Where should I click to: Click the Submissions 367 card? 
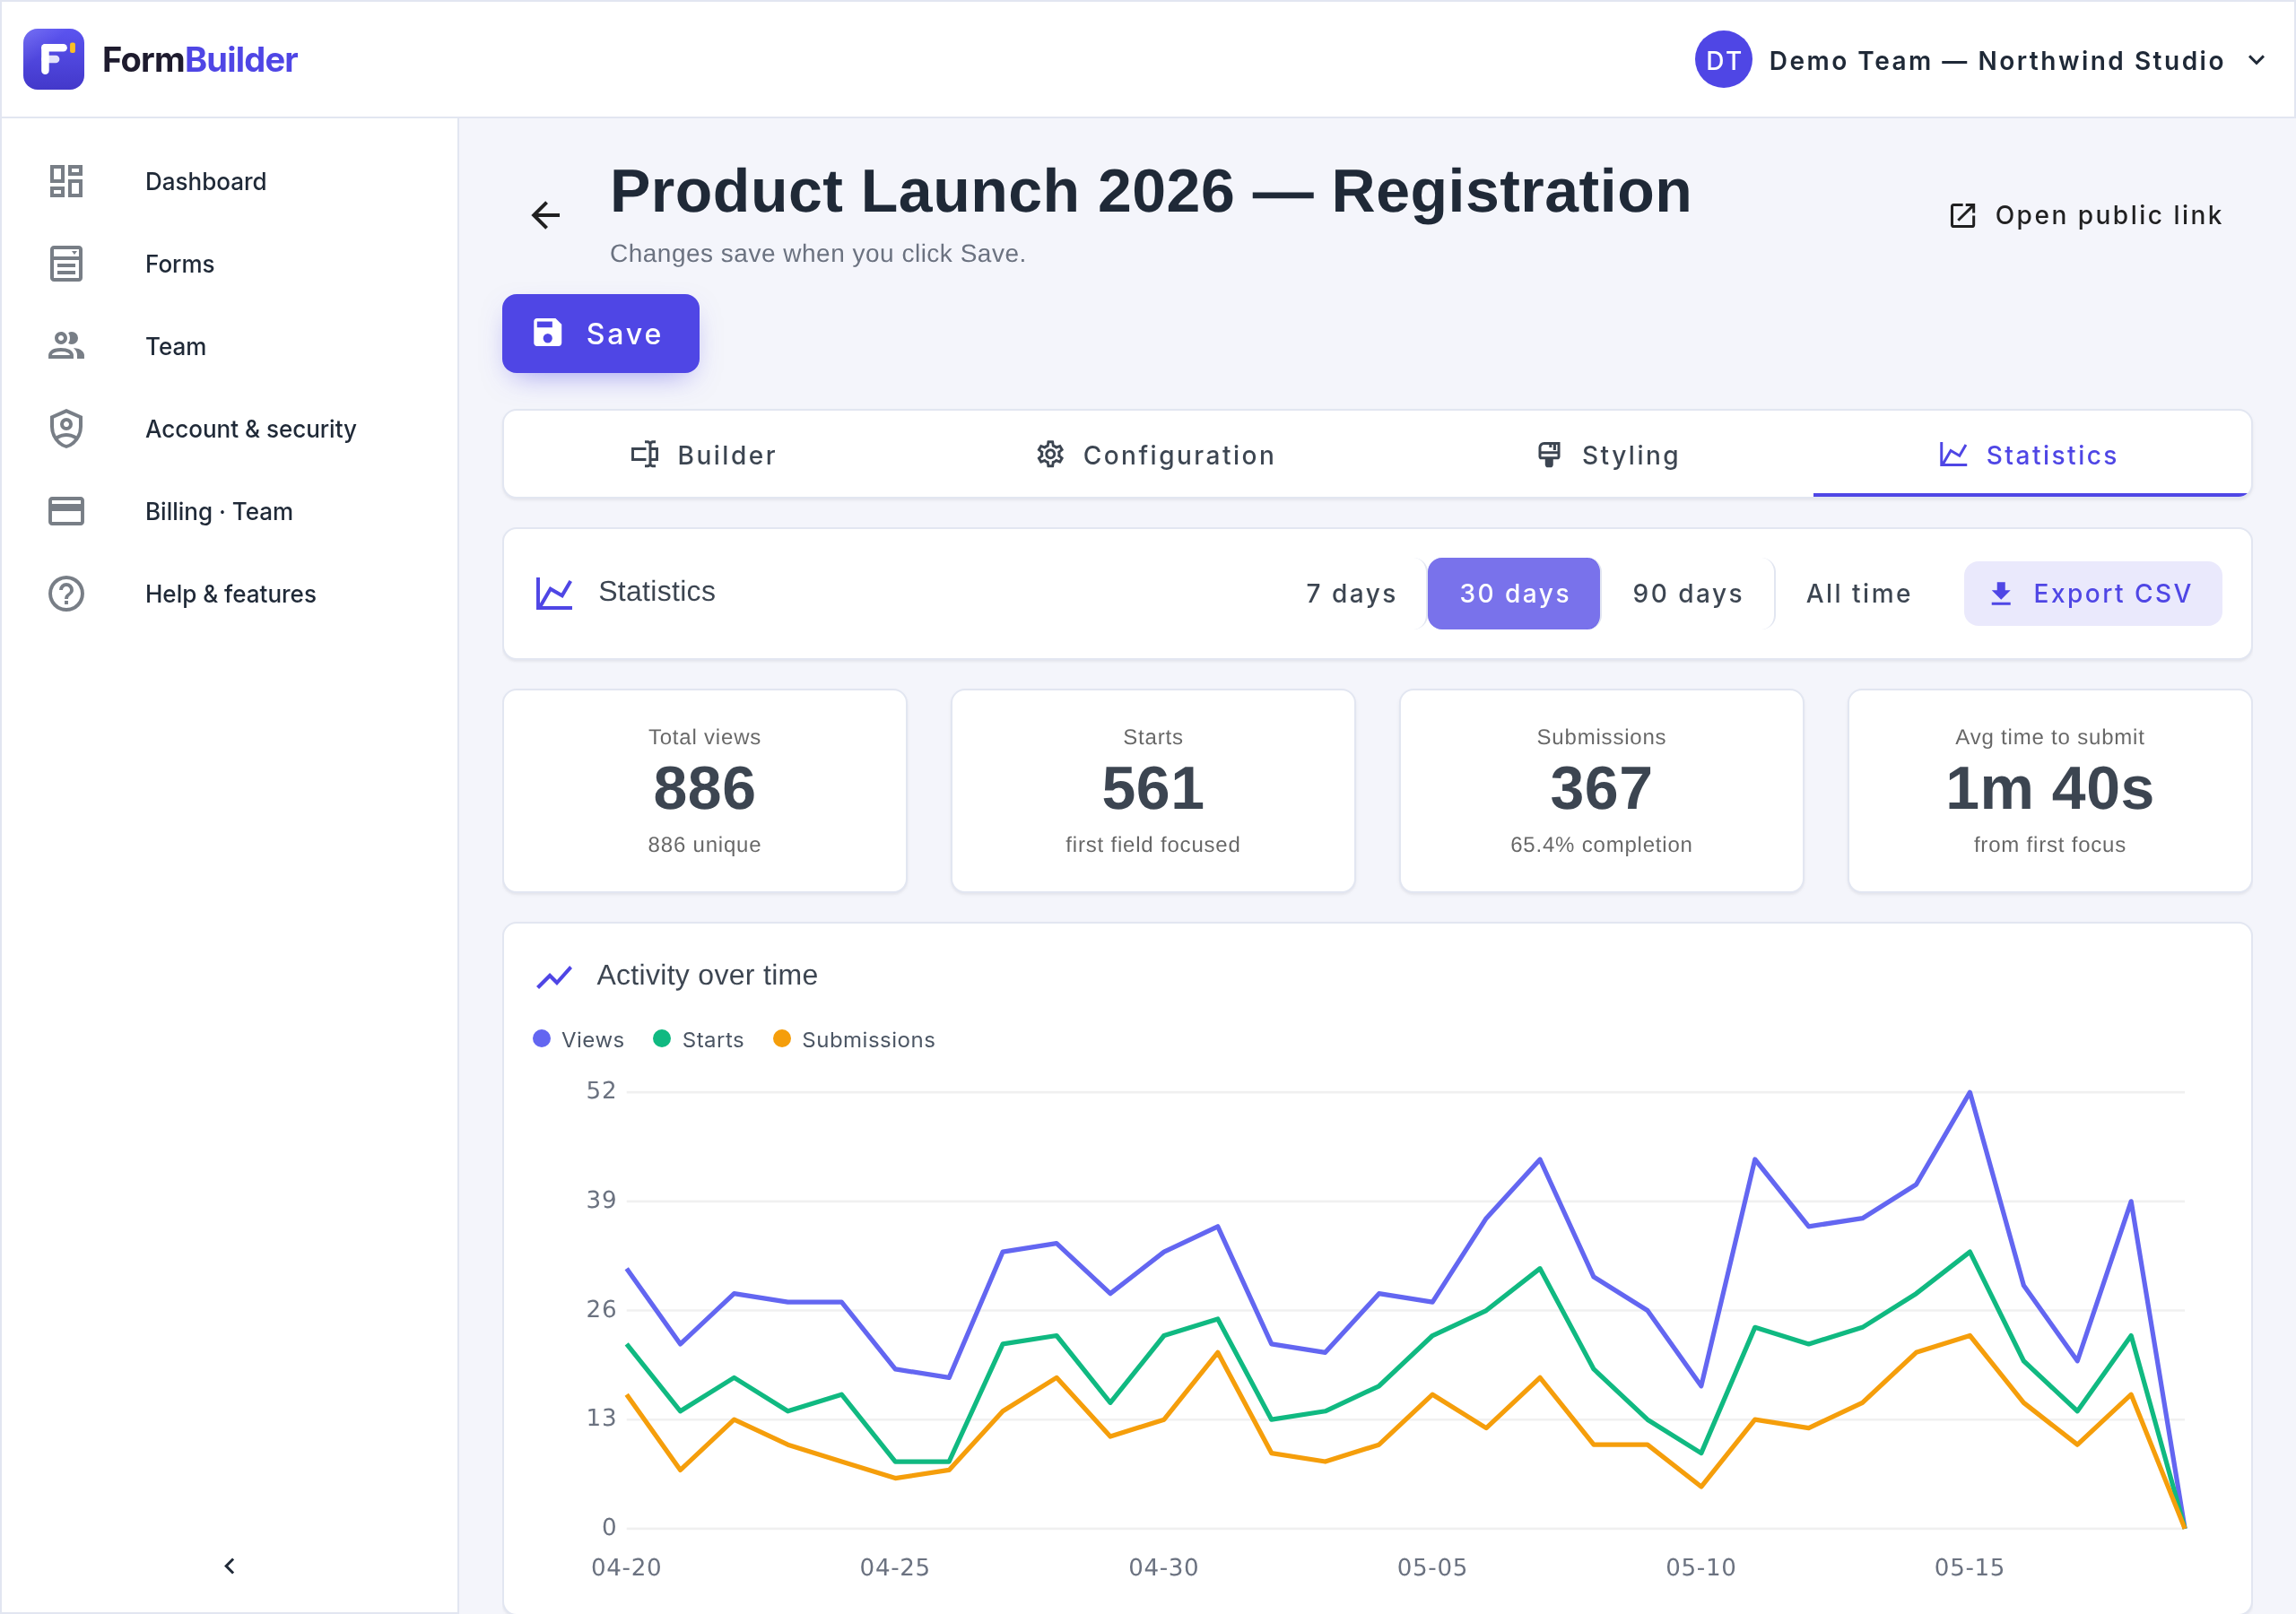coord(1601,790)
